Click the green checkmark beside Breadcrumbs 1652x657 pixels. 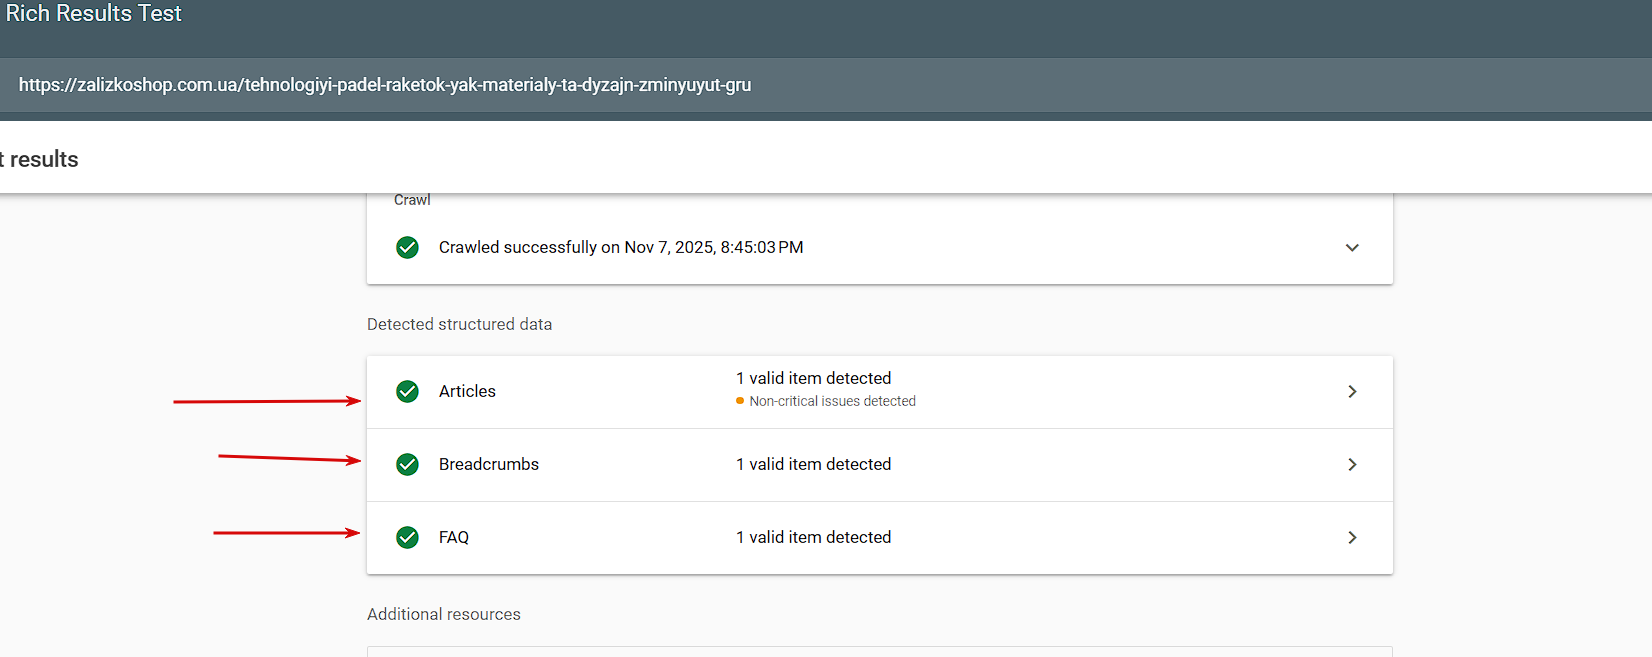point(407,464)
